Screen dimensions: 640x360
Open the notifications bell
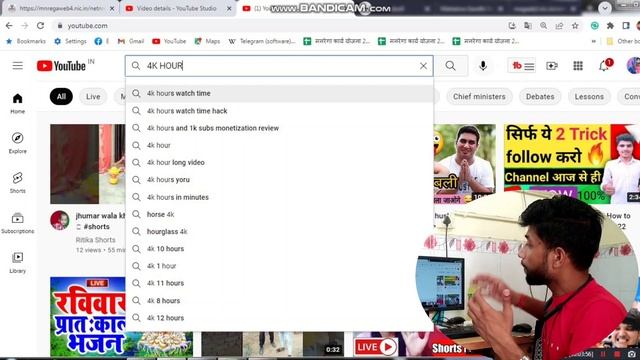tap(604, 66)
